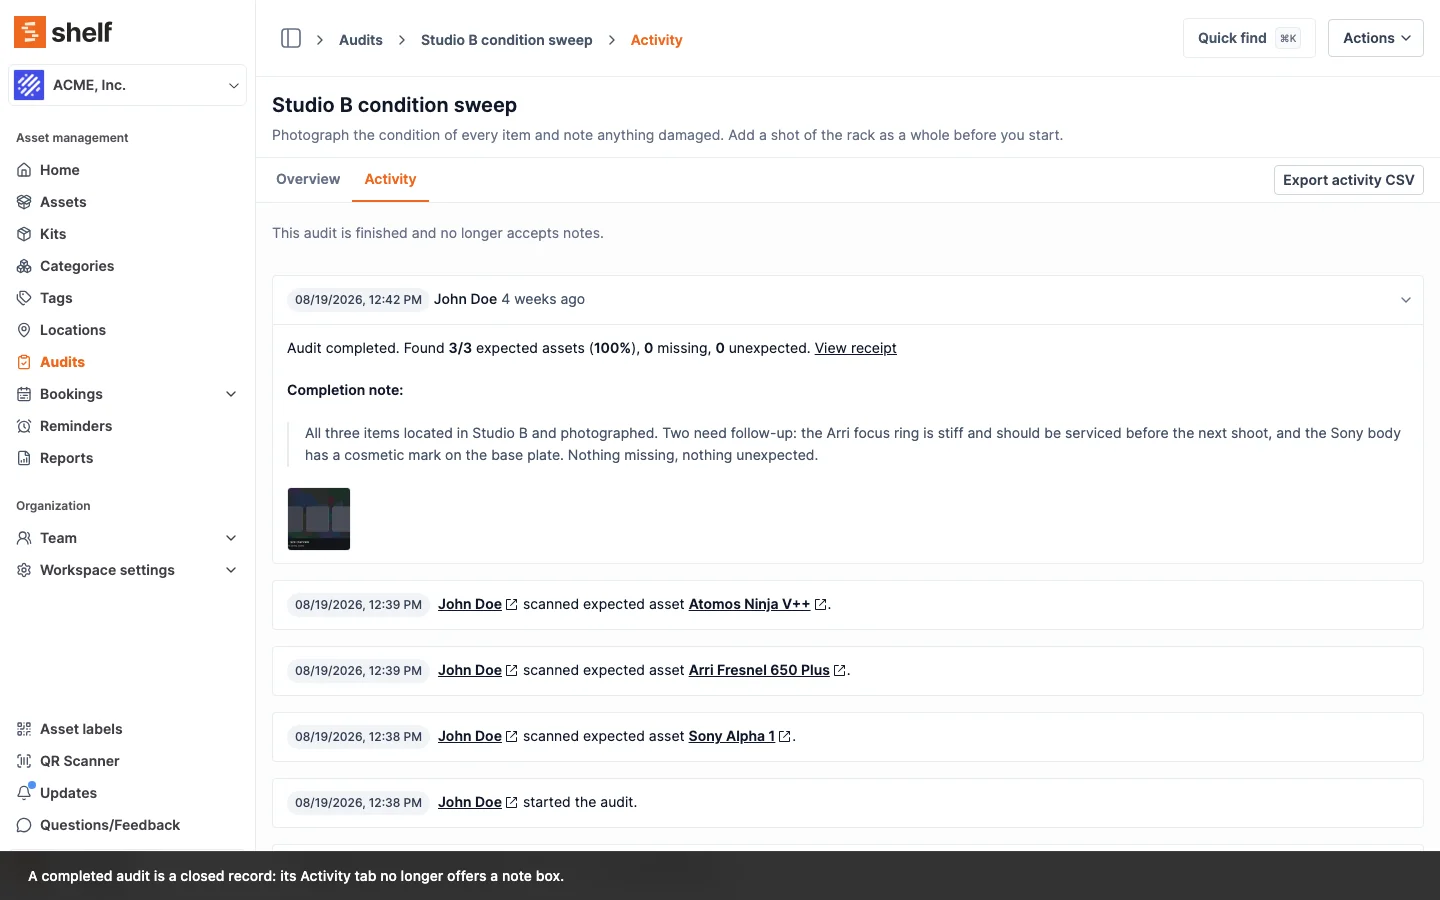Open John Doe link in Arri Fresnel row
Viewport: 1440px width, 900px height.
(470, 670)
